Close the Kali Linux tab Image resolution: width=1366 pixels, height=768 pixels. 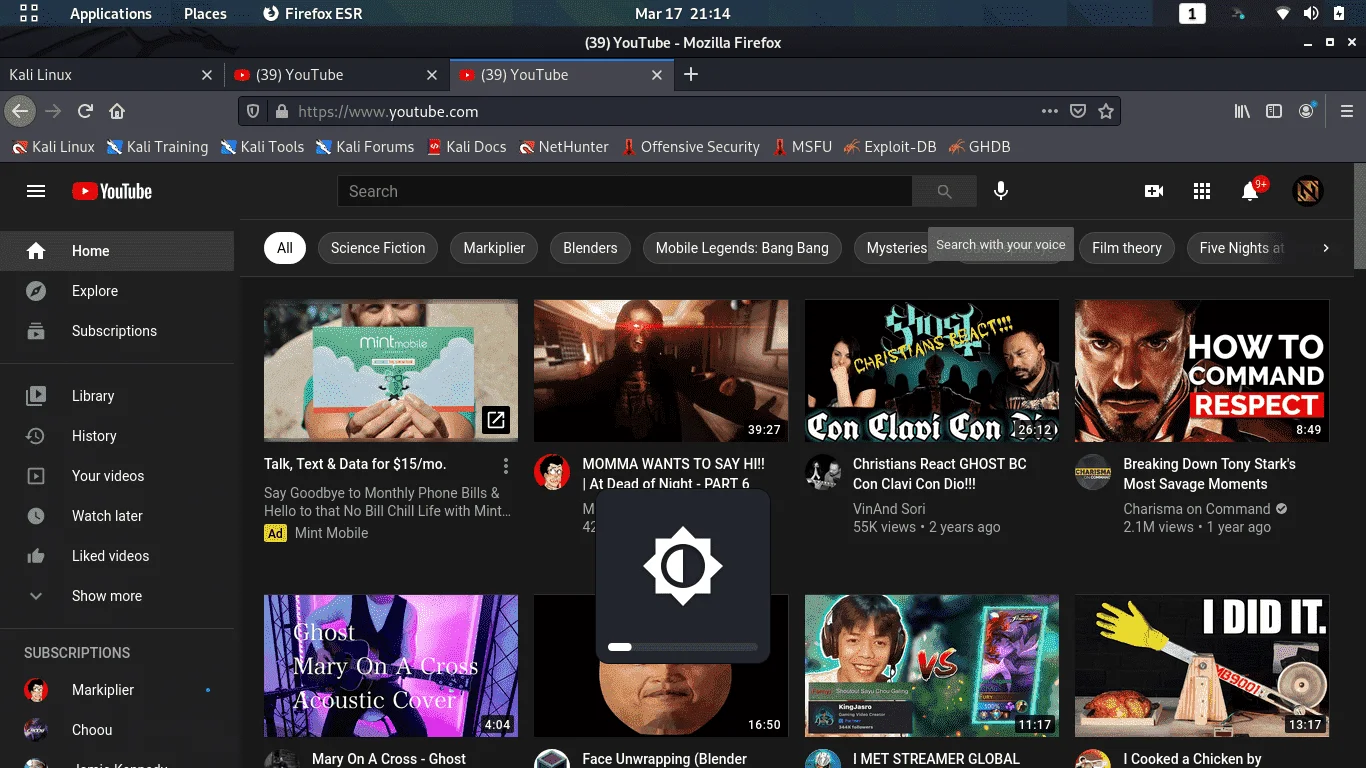[207, 74]
